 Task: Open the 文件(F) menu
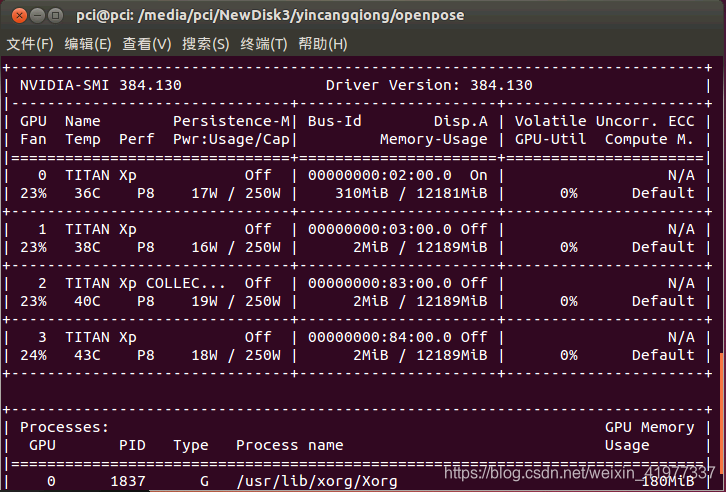tap(30, 44)
